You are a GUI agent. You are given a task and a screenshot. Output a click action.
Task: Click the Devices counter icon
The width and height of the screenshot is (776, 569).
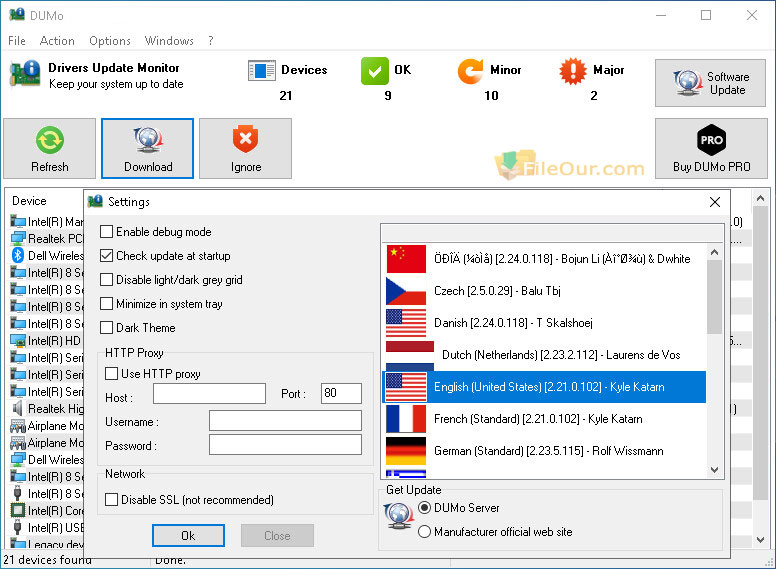point(262,71)
